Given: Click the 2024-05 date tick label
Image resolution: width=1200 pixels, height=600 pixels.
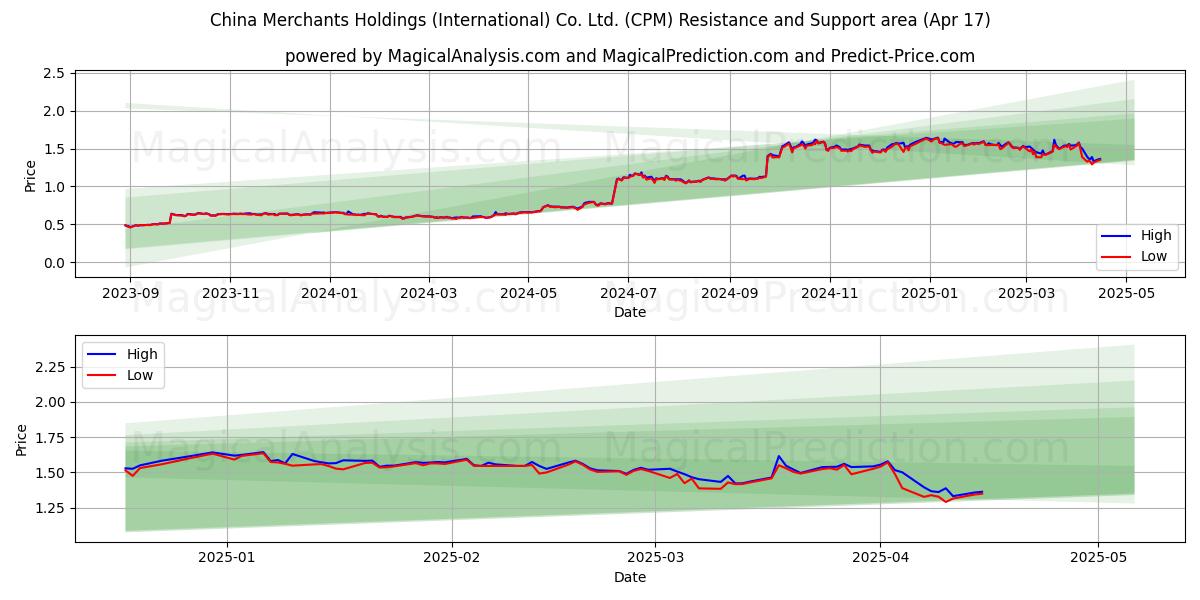Looking at the screenshot, I should (528, 293).
